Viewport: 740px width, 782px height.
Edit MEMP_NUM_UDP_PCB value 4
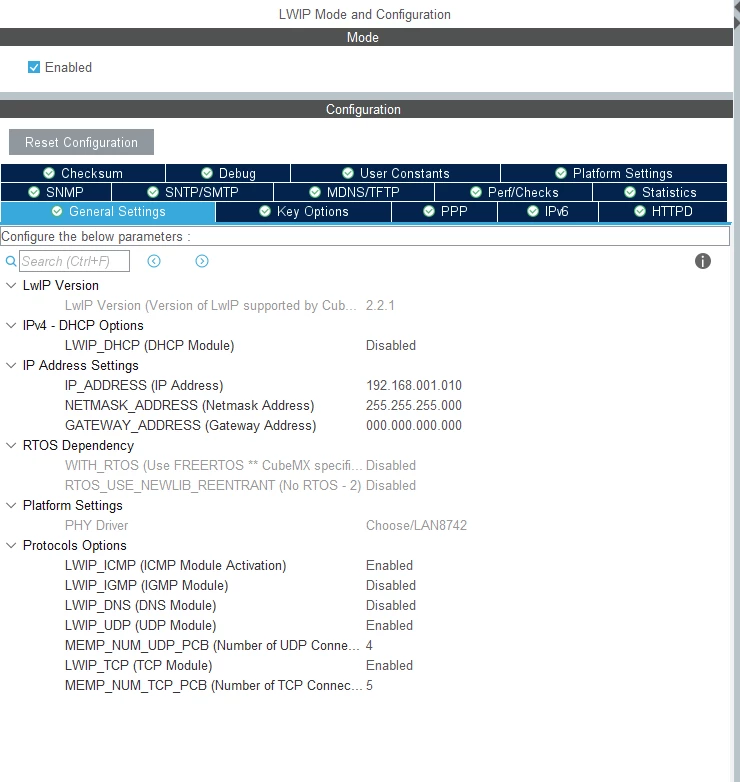click(x=369, y=645)
